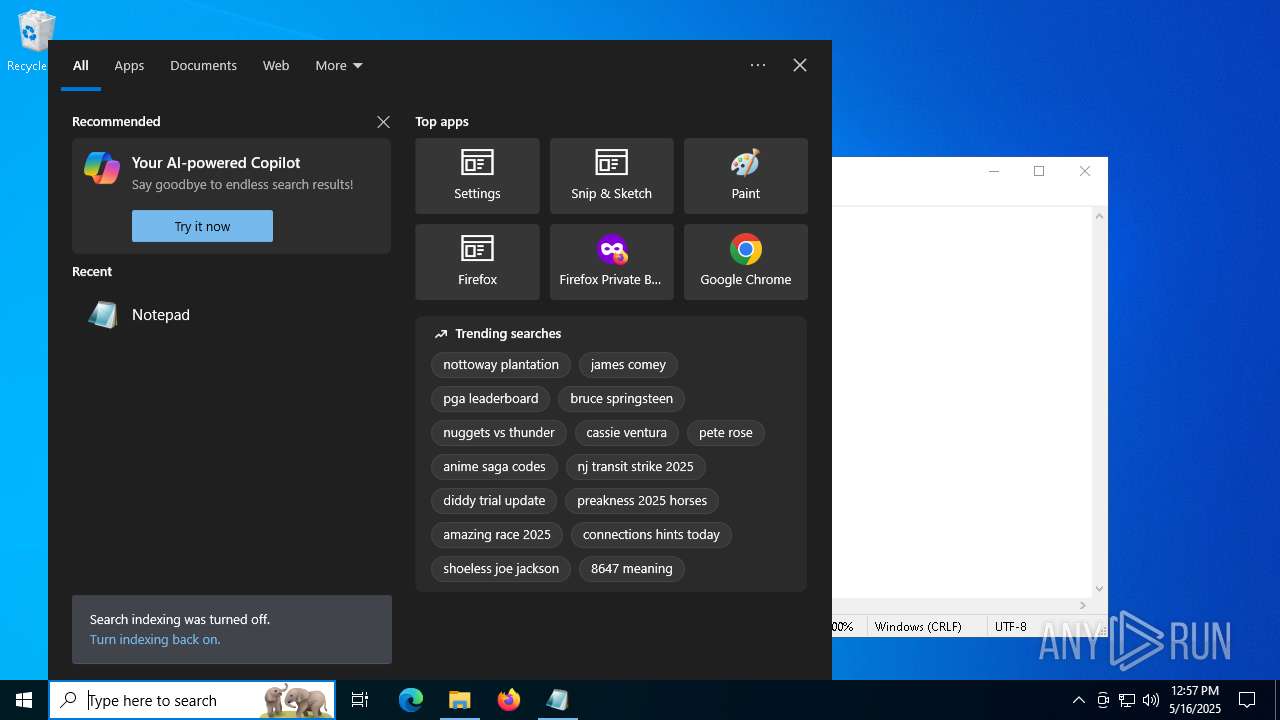
Task: Open Task View from taskbar
Action: tap(360, 700)
